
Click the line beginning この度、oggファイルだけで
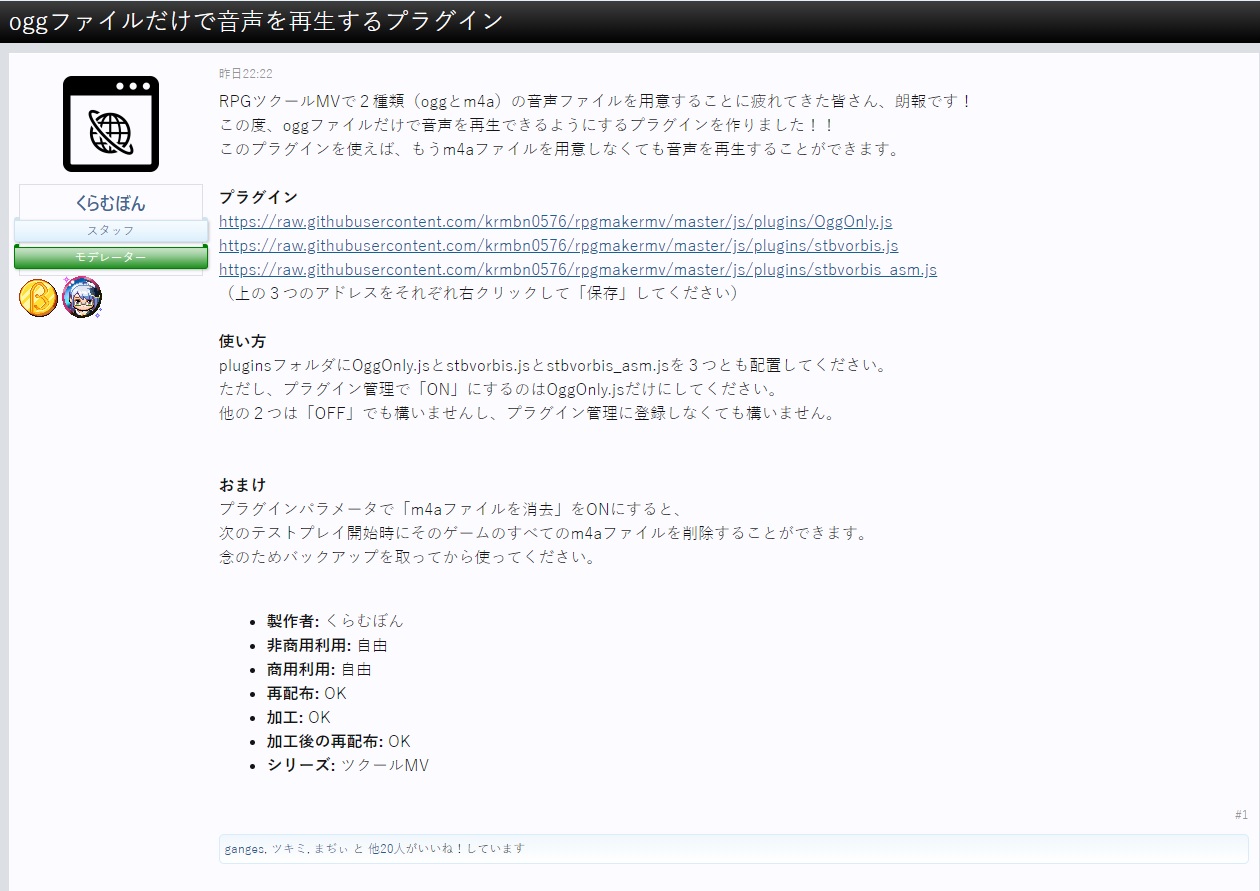tap(527, 125)
